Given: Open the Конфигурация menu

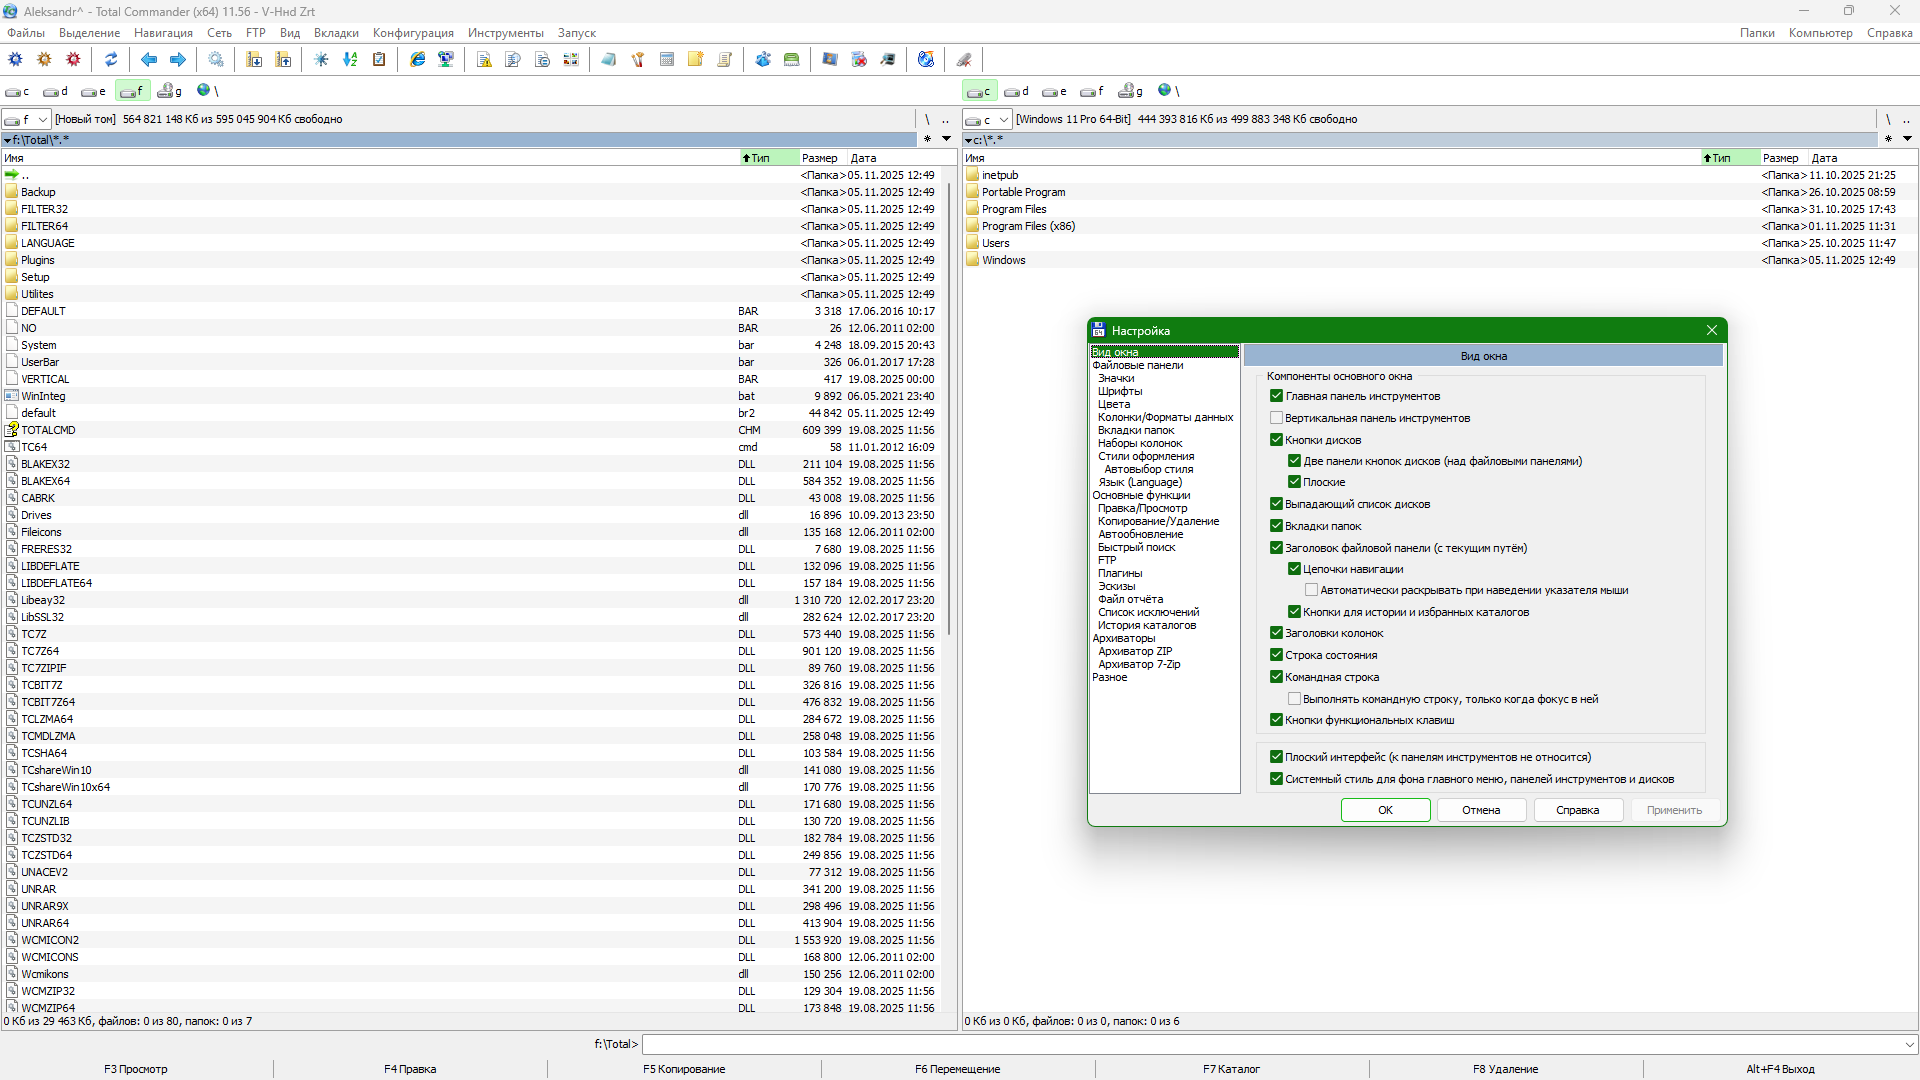Looking at the screenshot, I should [413, 33].
